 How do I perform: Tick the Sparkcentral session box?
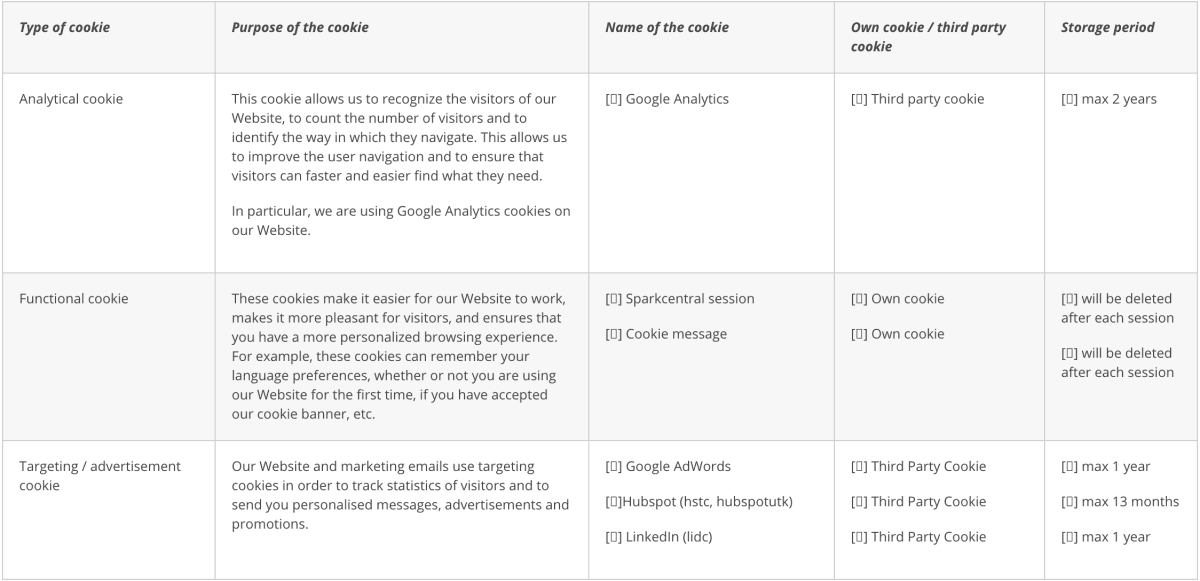point(612,299)
